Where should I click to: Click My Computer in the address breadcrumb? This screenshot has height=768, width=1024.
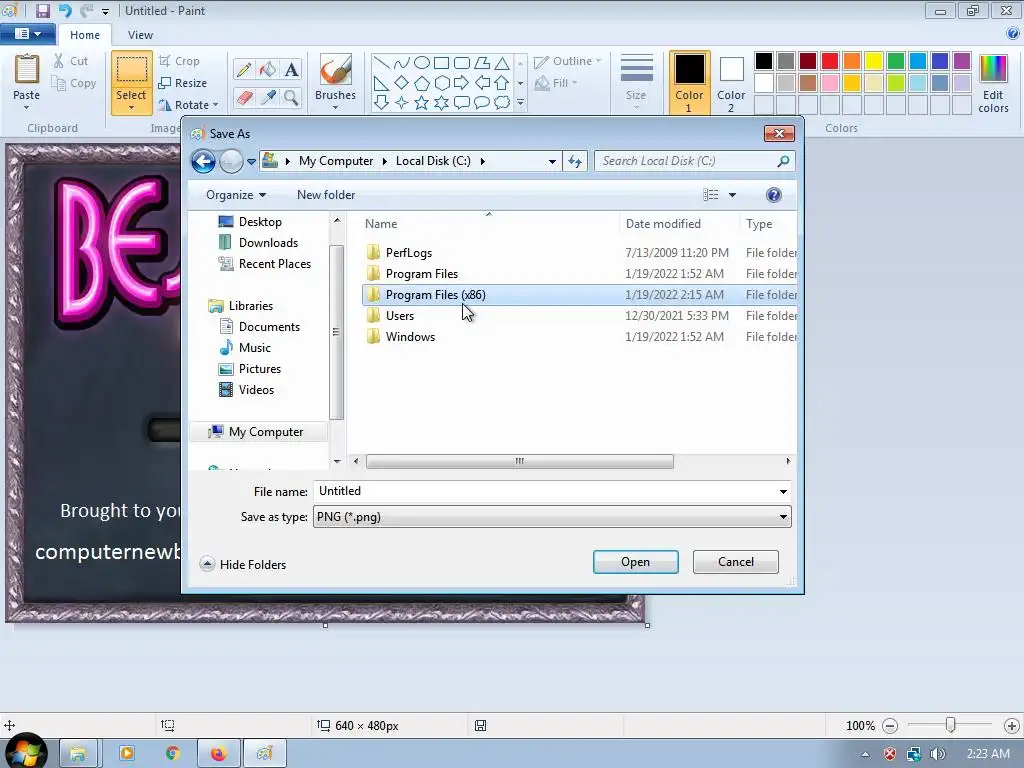pos(336,161)
